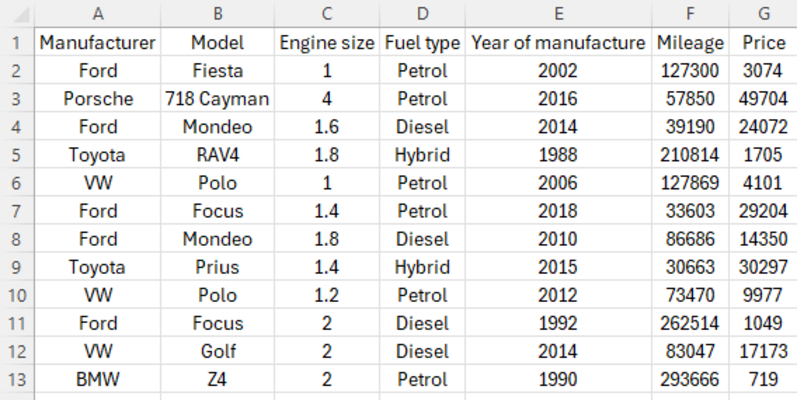Click the RAV4 model cell

coord(218,155)
